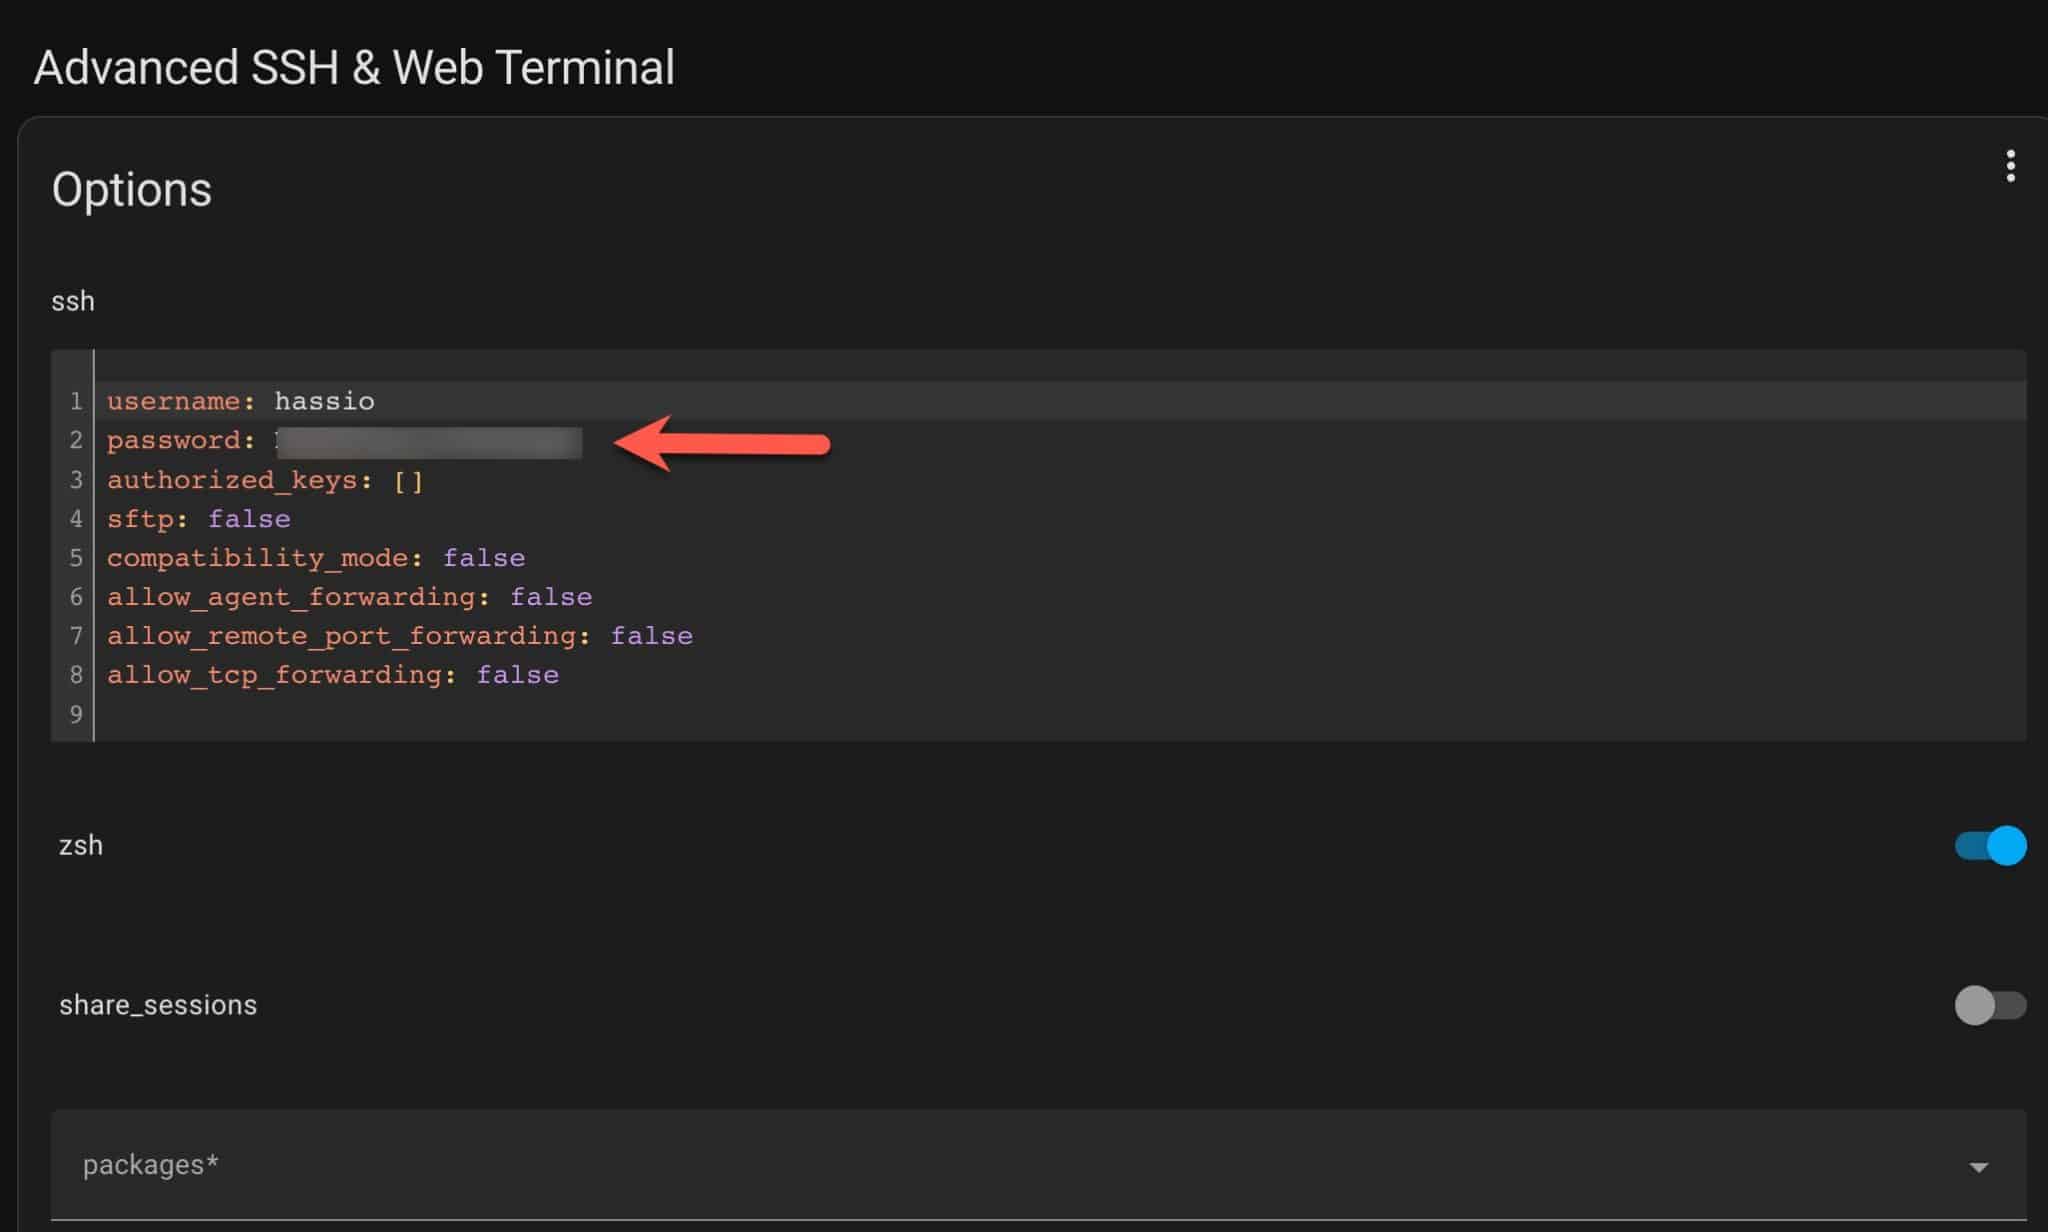This screenshot has width=2048, height=1232.
Task: Select the allow_agent_forwarding false value
Action: point(551,596)
